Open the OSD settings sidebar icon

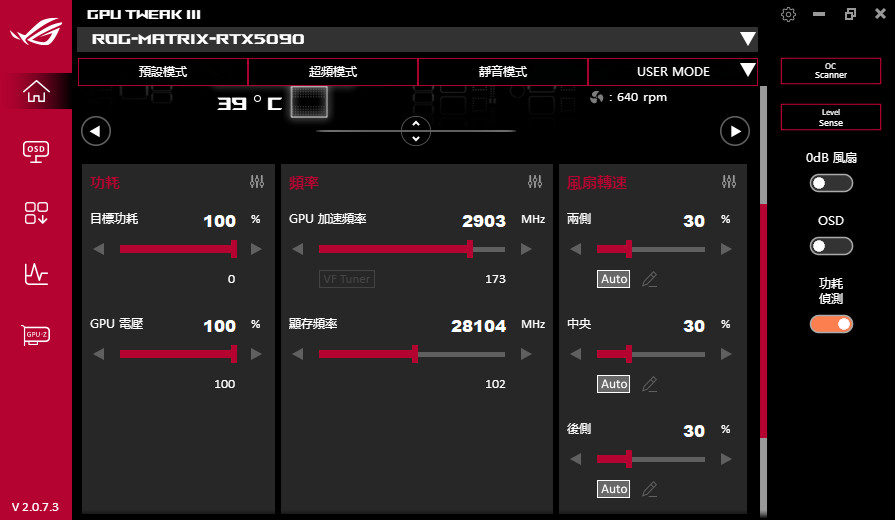click(36, 150)
